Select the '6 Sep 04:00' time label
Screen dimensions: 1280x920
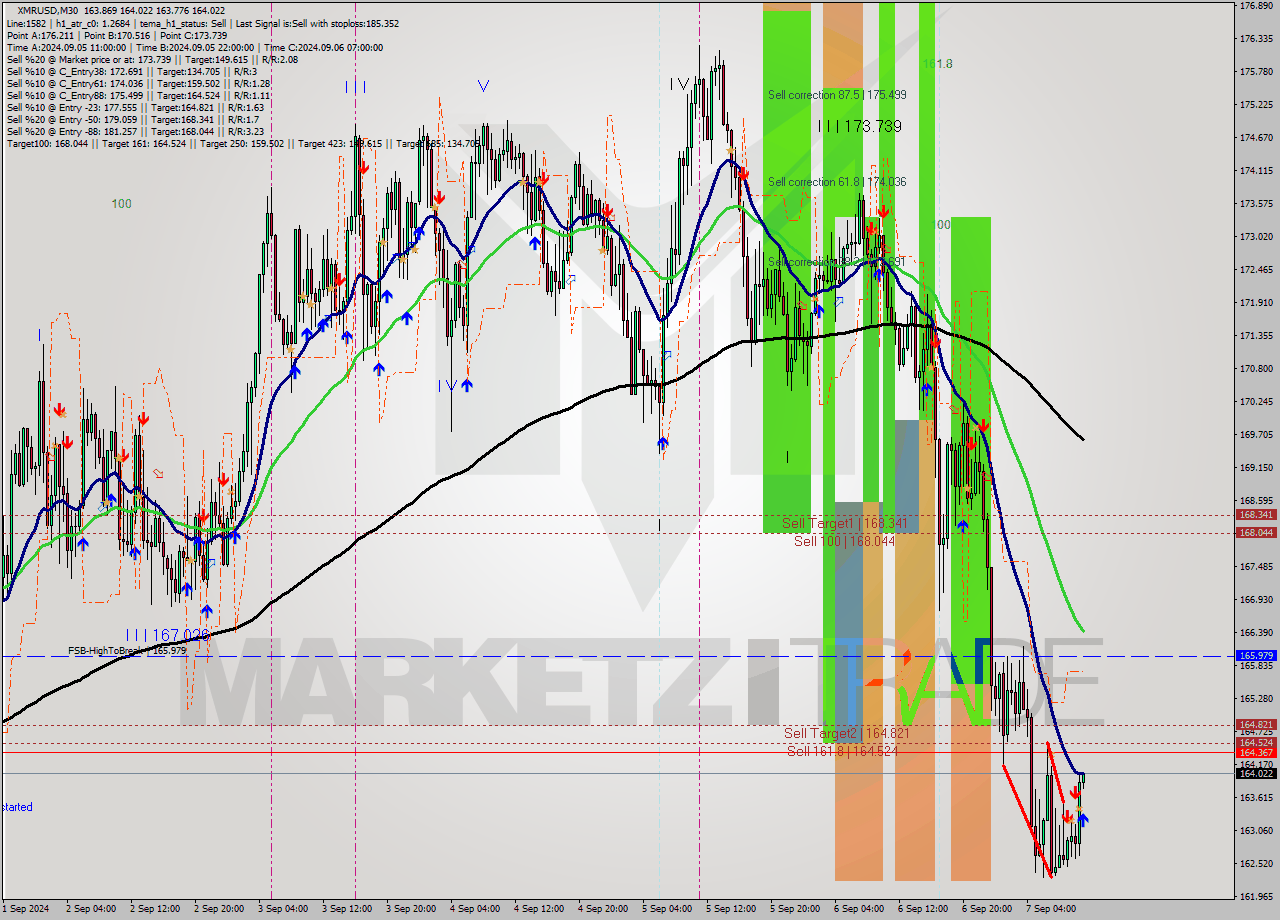pyautogui.click(x=860, y=909)
